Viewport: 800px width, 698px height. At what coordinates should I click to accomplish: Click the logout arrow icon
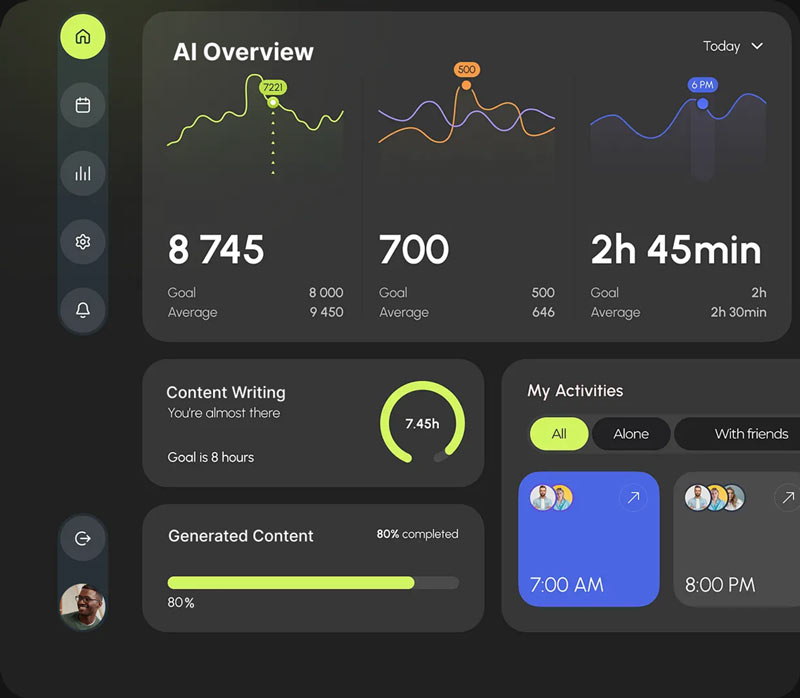click(83, 538)
